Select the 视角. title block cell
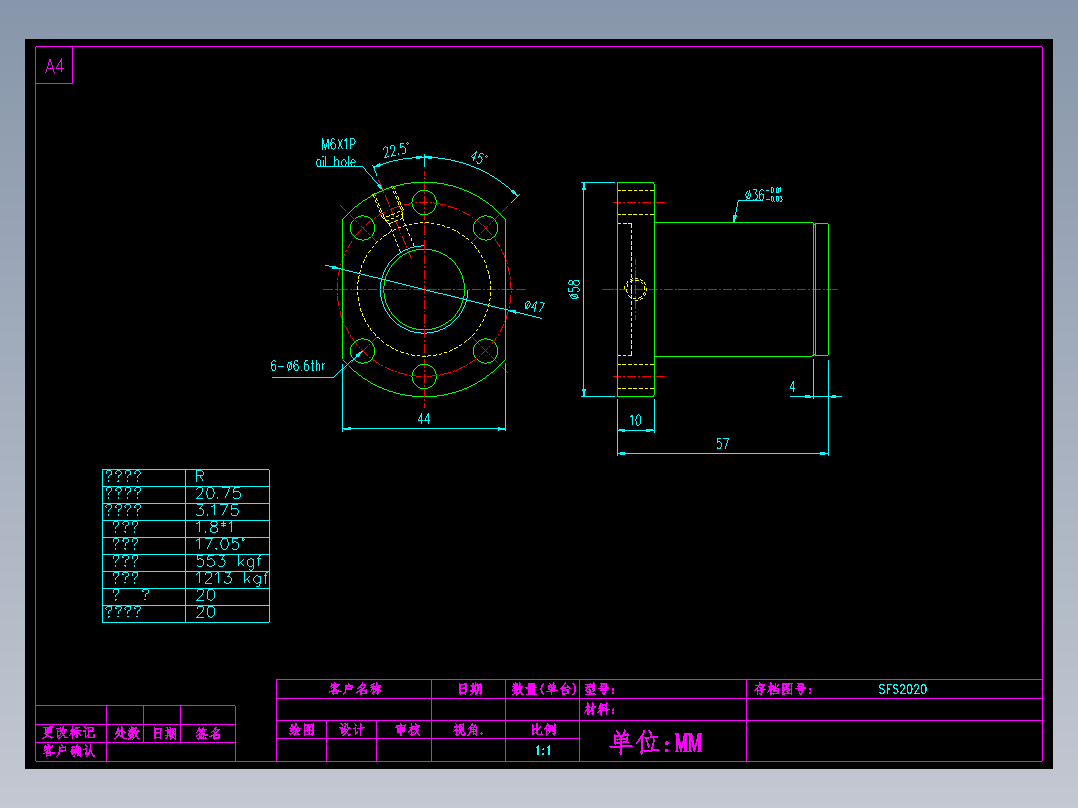1078x808 pixels. click(468, 730)
